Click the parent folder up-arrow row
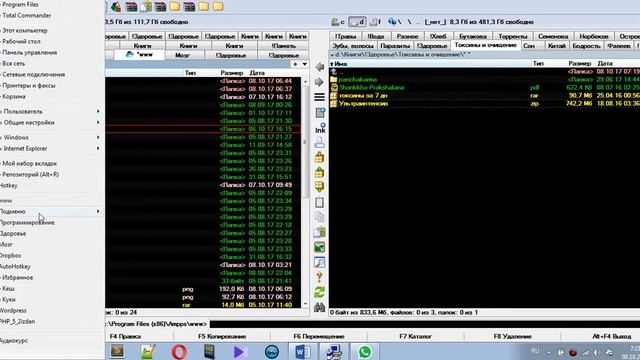Viewport: 640px width, 360px height. coord(484,71)
